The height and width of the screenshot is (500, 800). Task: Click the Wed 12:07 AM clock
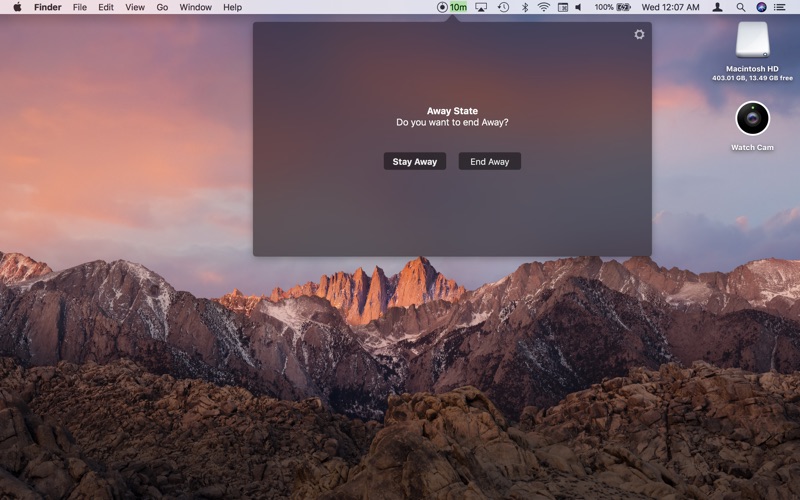(670, 7)
